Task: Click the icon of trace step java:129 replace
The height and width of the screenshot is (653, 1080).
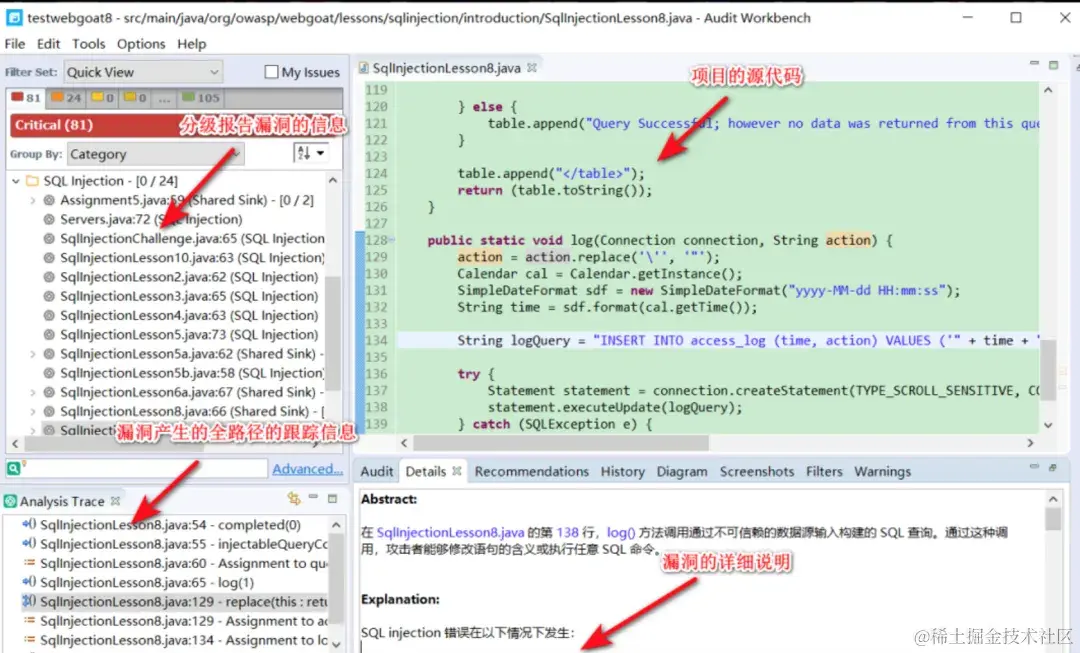Action: tap(30, 601)
